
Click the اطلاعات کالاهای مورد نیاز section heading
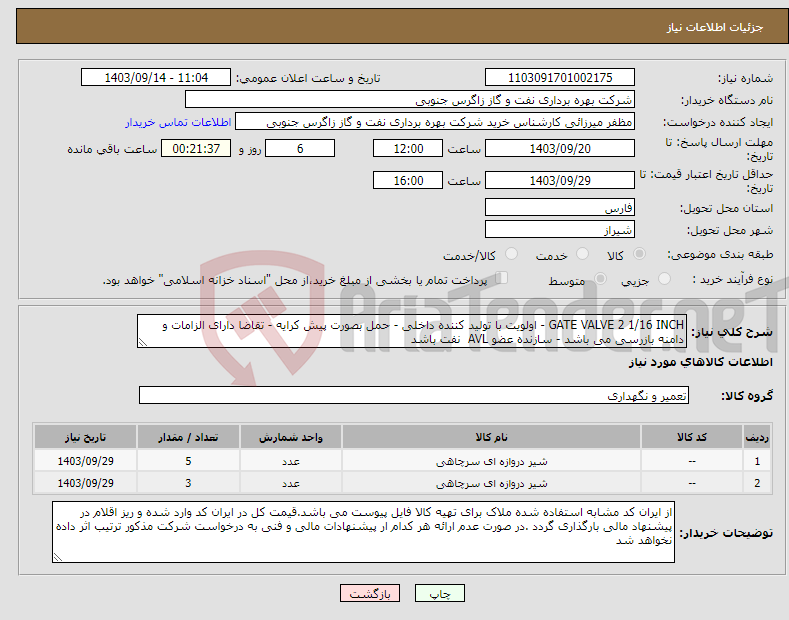(700, 362)
